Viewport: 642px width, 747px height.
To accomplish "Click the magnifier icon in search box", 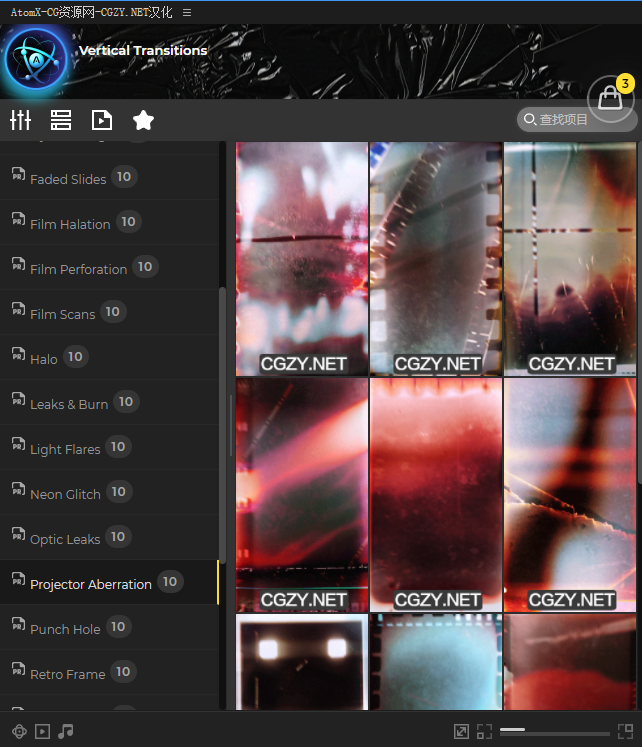I will click(530, 119).
